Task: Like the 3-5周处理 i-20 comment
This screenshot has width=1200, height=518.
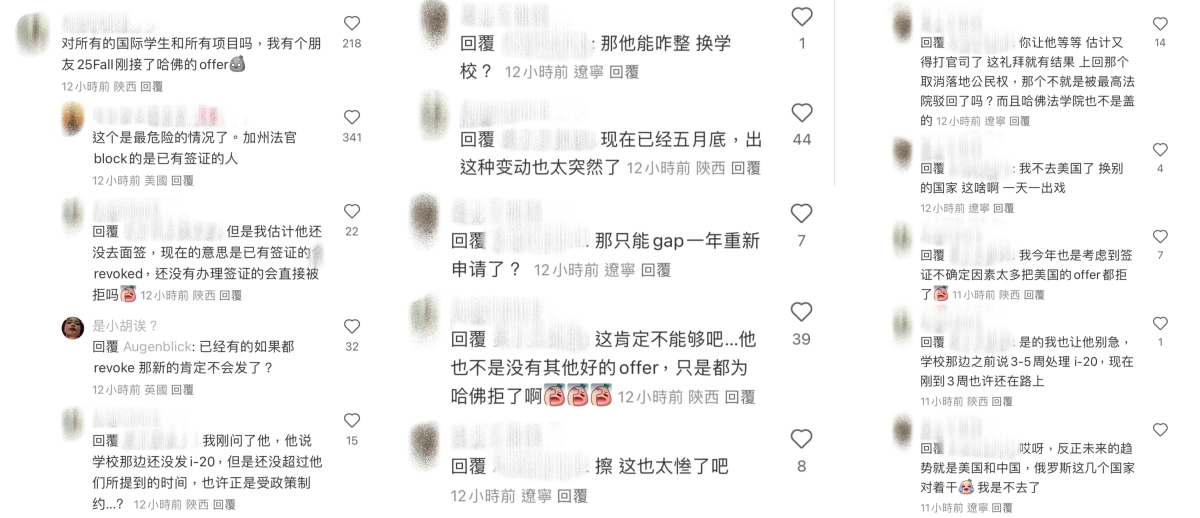Action: [x=1160, y=324]
